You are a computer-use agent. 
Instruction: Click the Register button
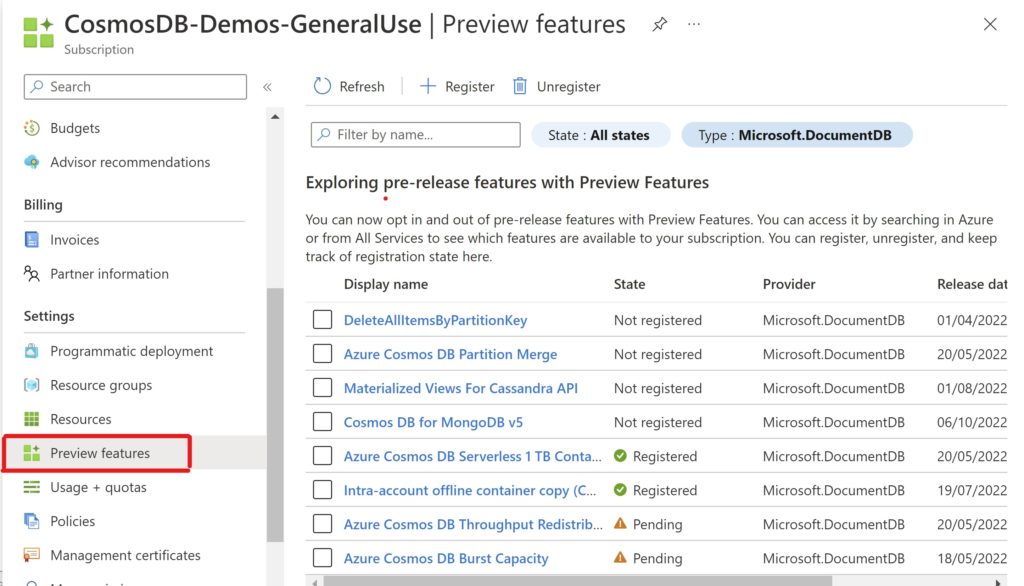pyautogui.click(x=457, y=86)
